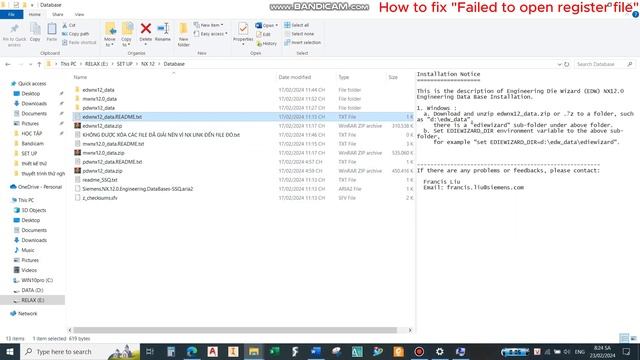
Task: Create a New folder from the ribbon
Action: tap(183, 34)
